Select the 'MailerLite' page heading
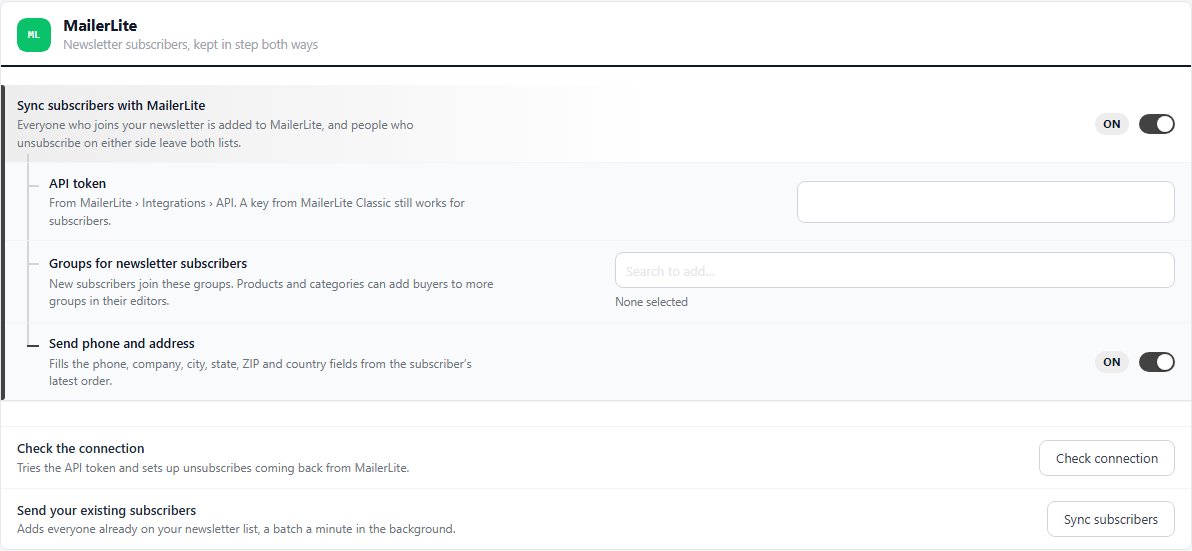 (100, 26)
